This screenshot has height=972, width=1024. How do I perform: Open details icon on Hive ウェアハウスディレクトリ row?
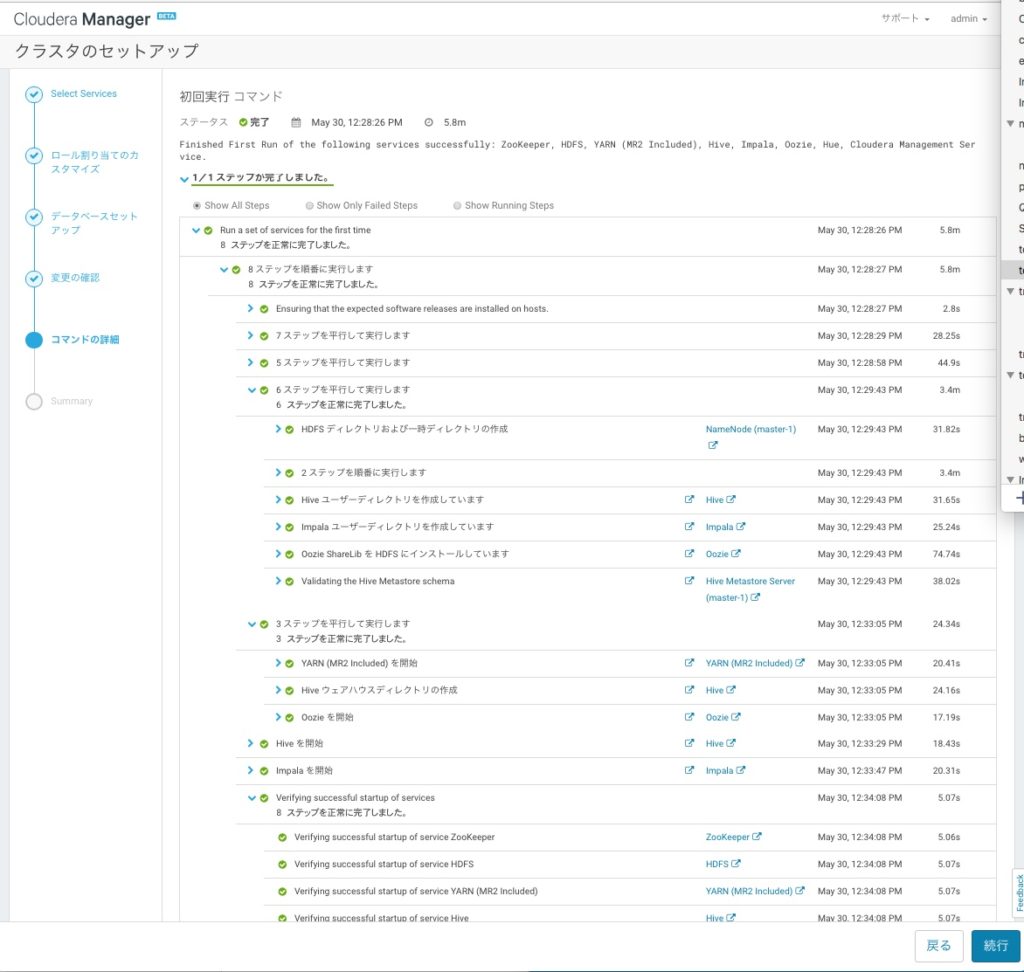[689, 690]
